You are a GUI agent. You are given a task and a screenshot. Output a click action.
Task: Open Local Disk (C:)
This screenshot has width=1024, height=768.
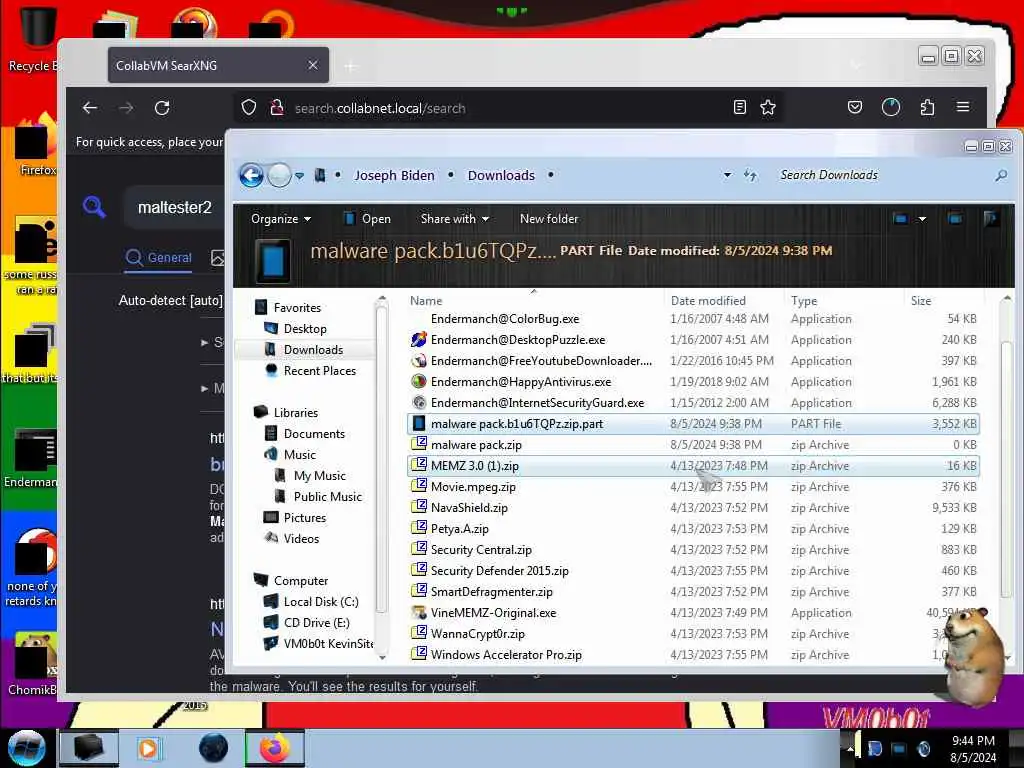[321, 601]
